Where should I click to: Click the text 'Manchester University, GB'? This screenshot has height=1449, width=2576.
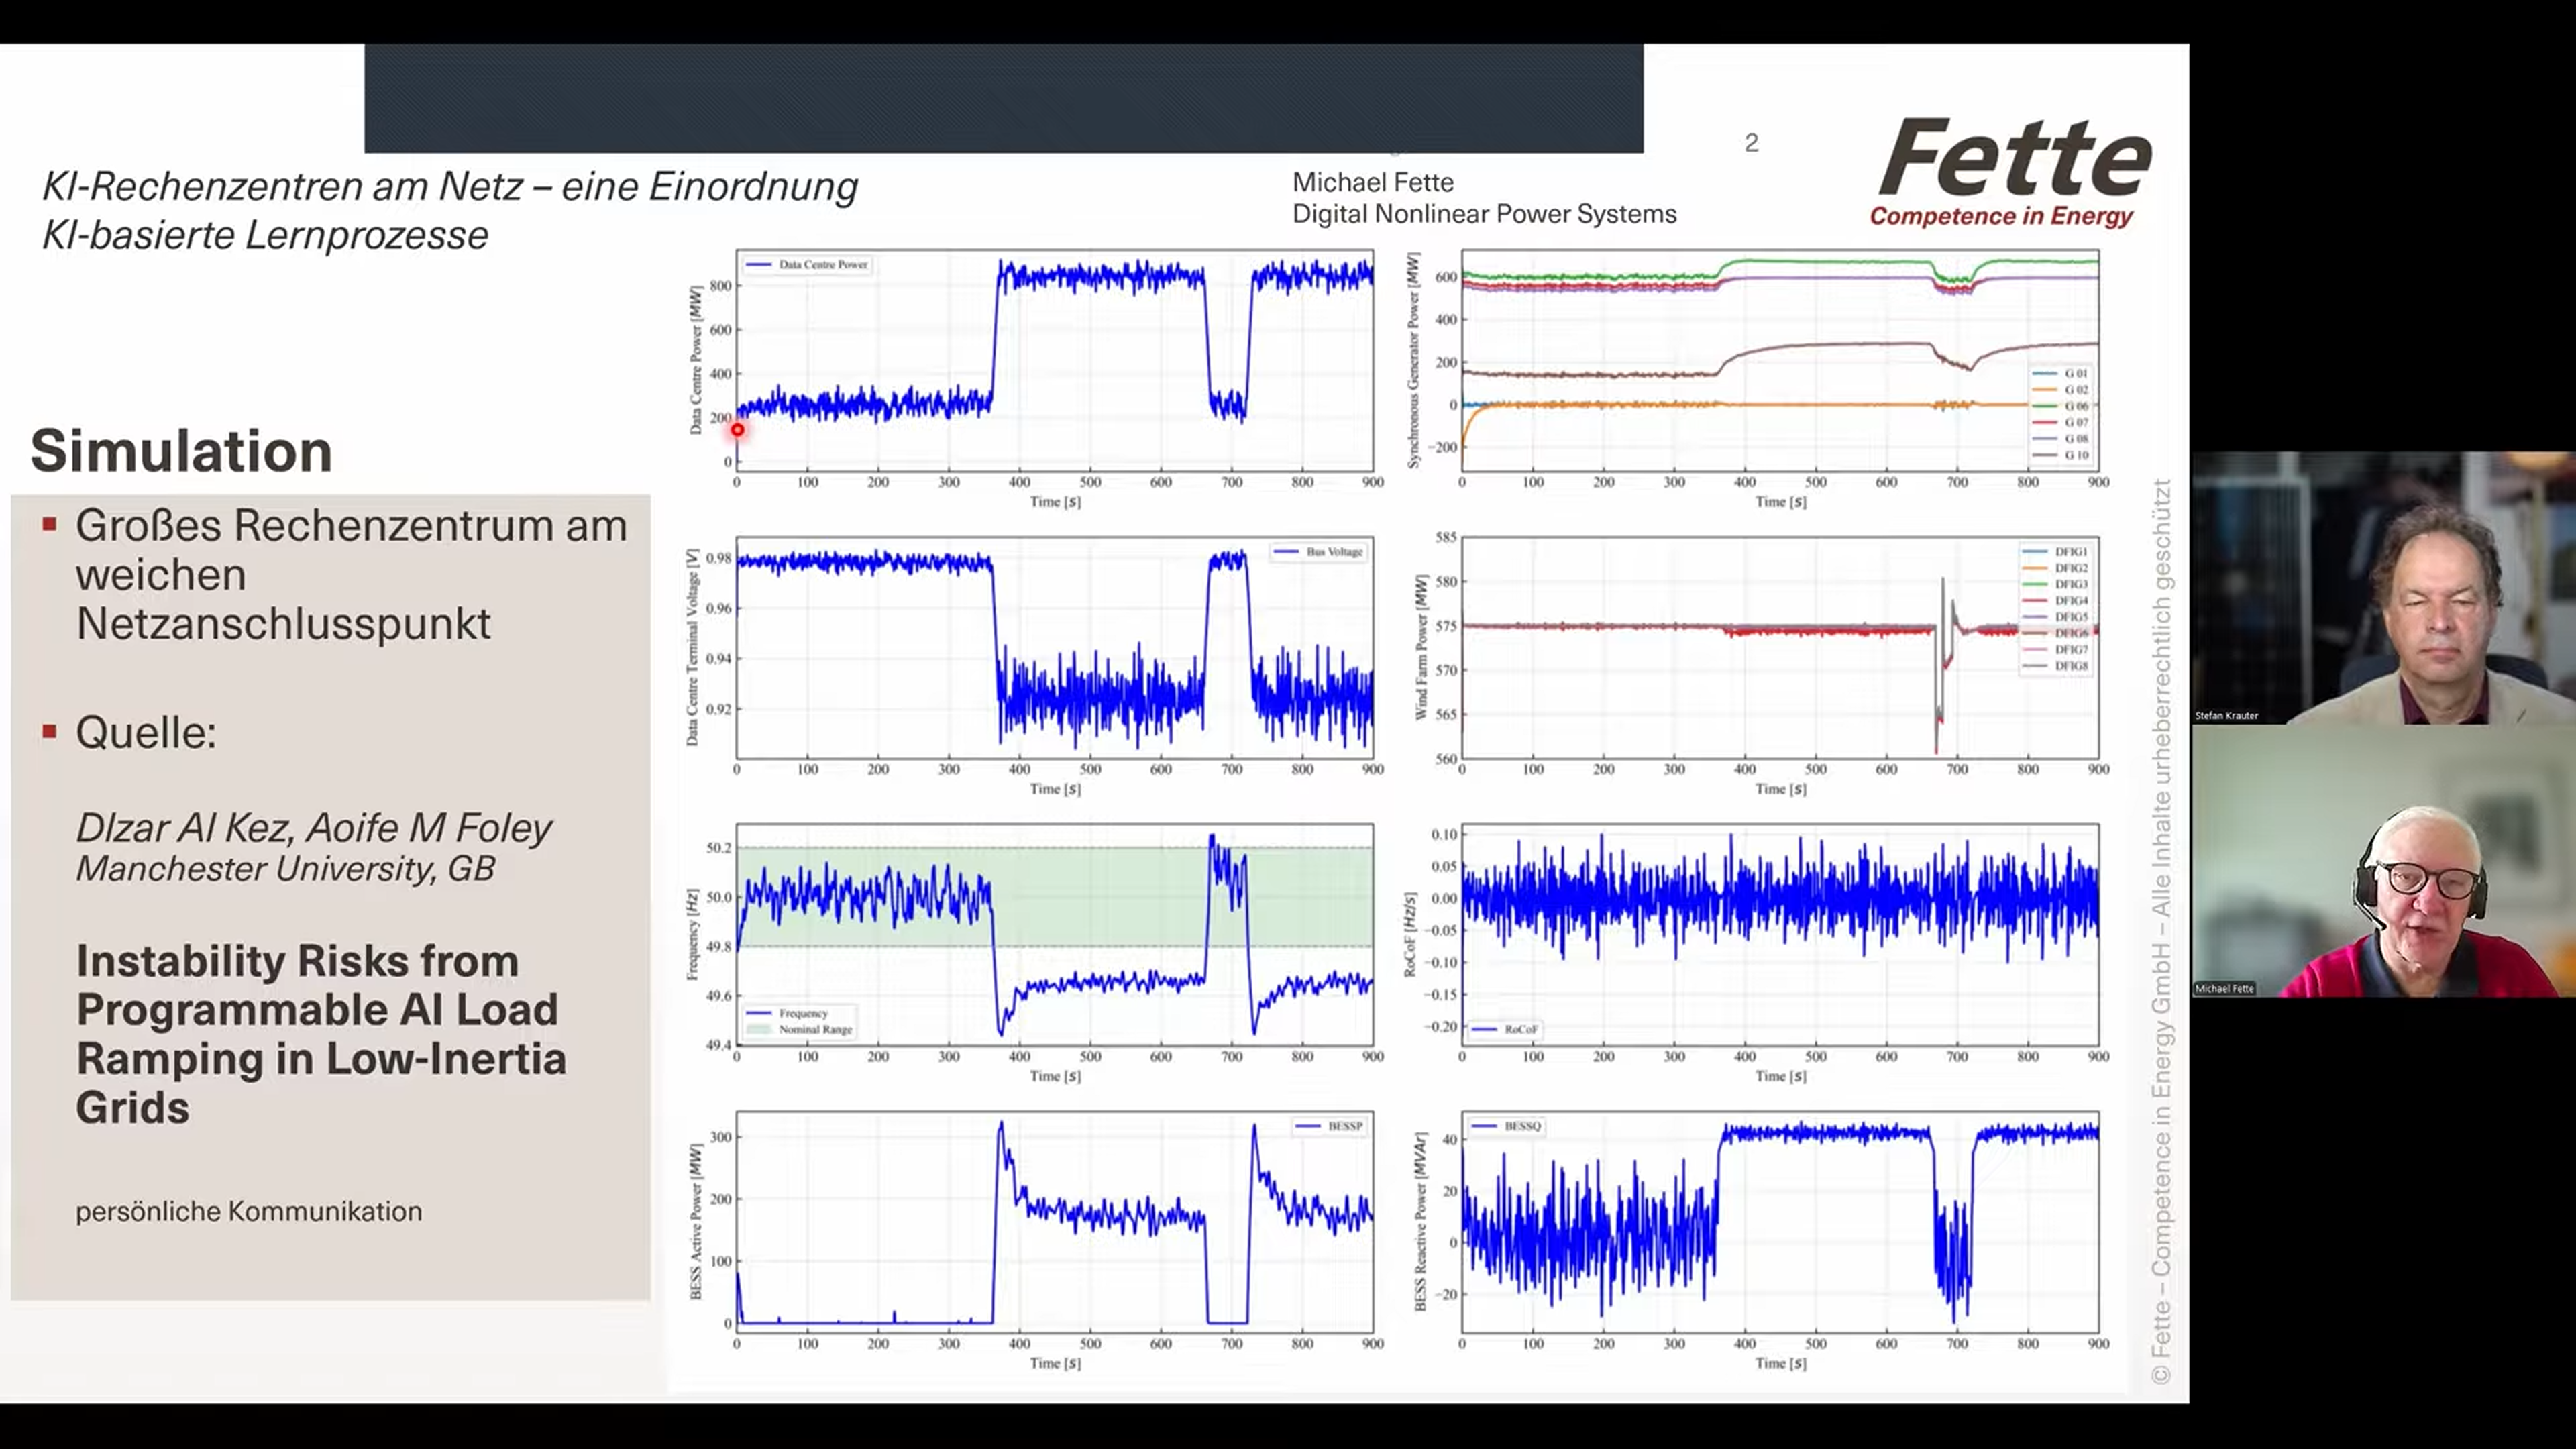tap(286, 868)
